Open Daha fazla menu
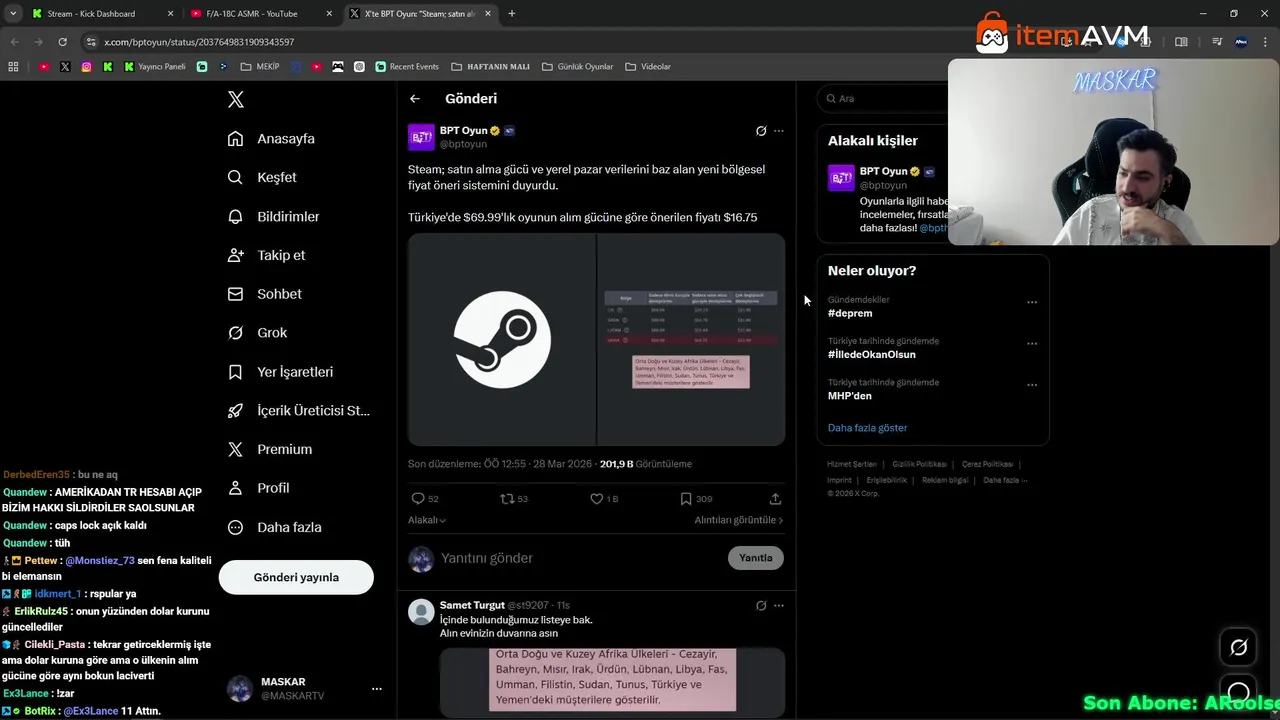Image resolution: width=1280 pixels, height=720 pixels. point(274,527)
